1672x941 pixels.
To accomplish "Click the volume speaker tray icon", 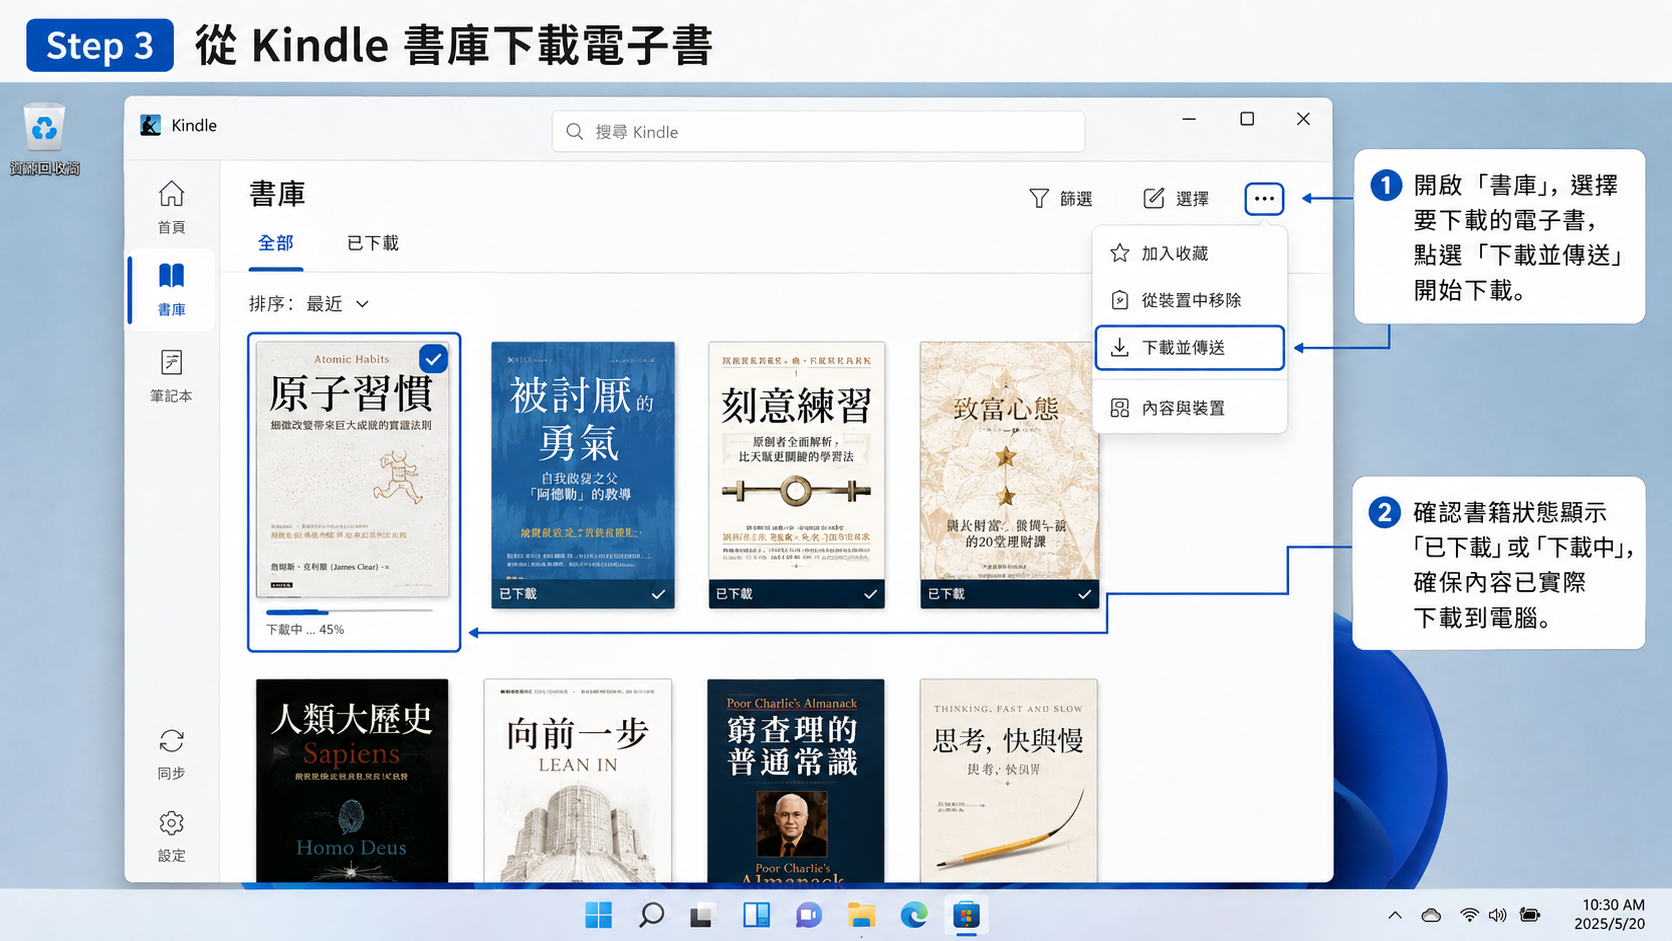I will (1497, 915).
